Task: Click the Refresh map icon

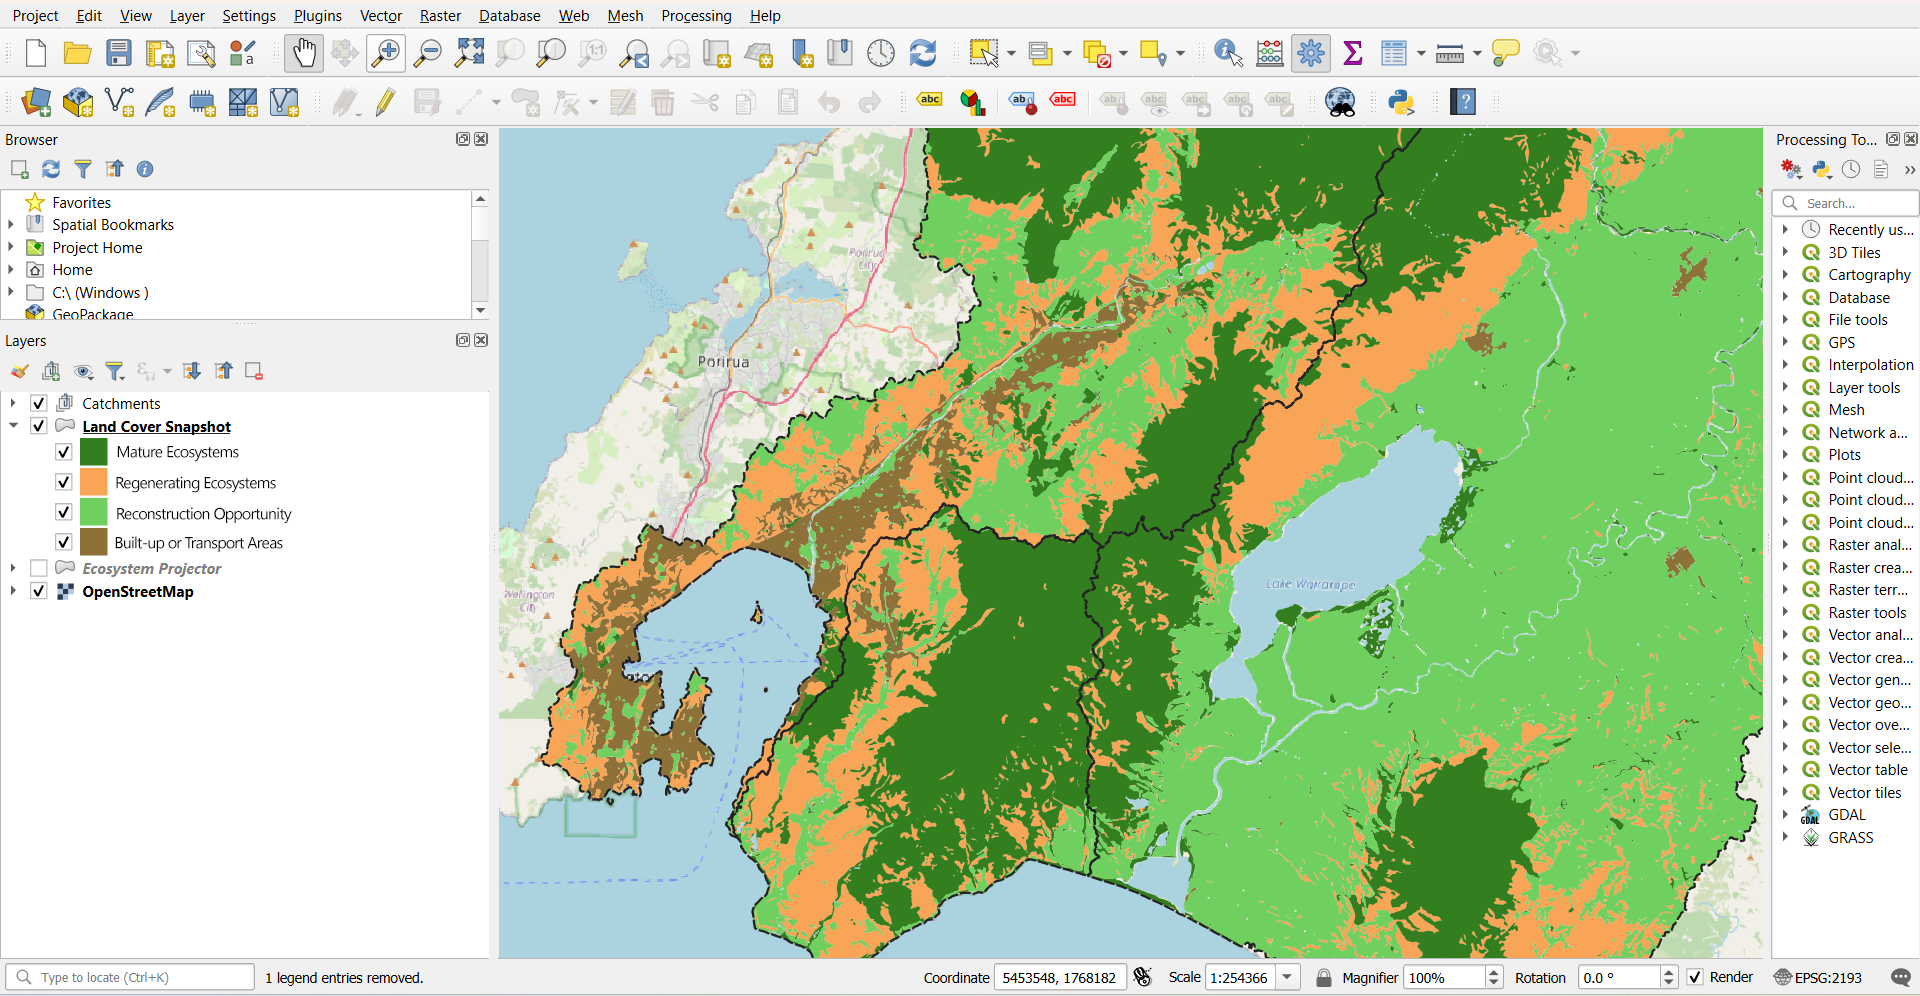Action: [x=922, y=53]
